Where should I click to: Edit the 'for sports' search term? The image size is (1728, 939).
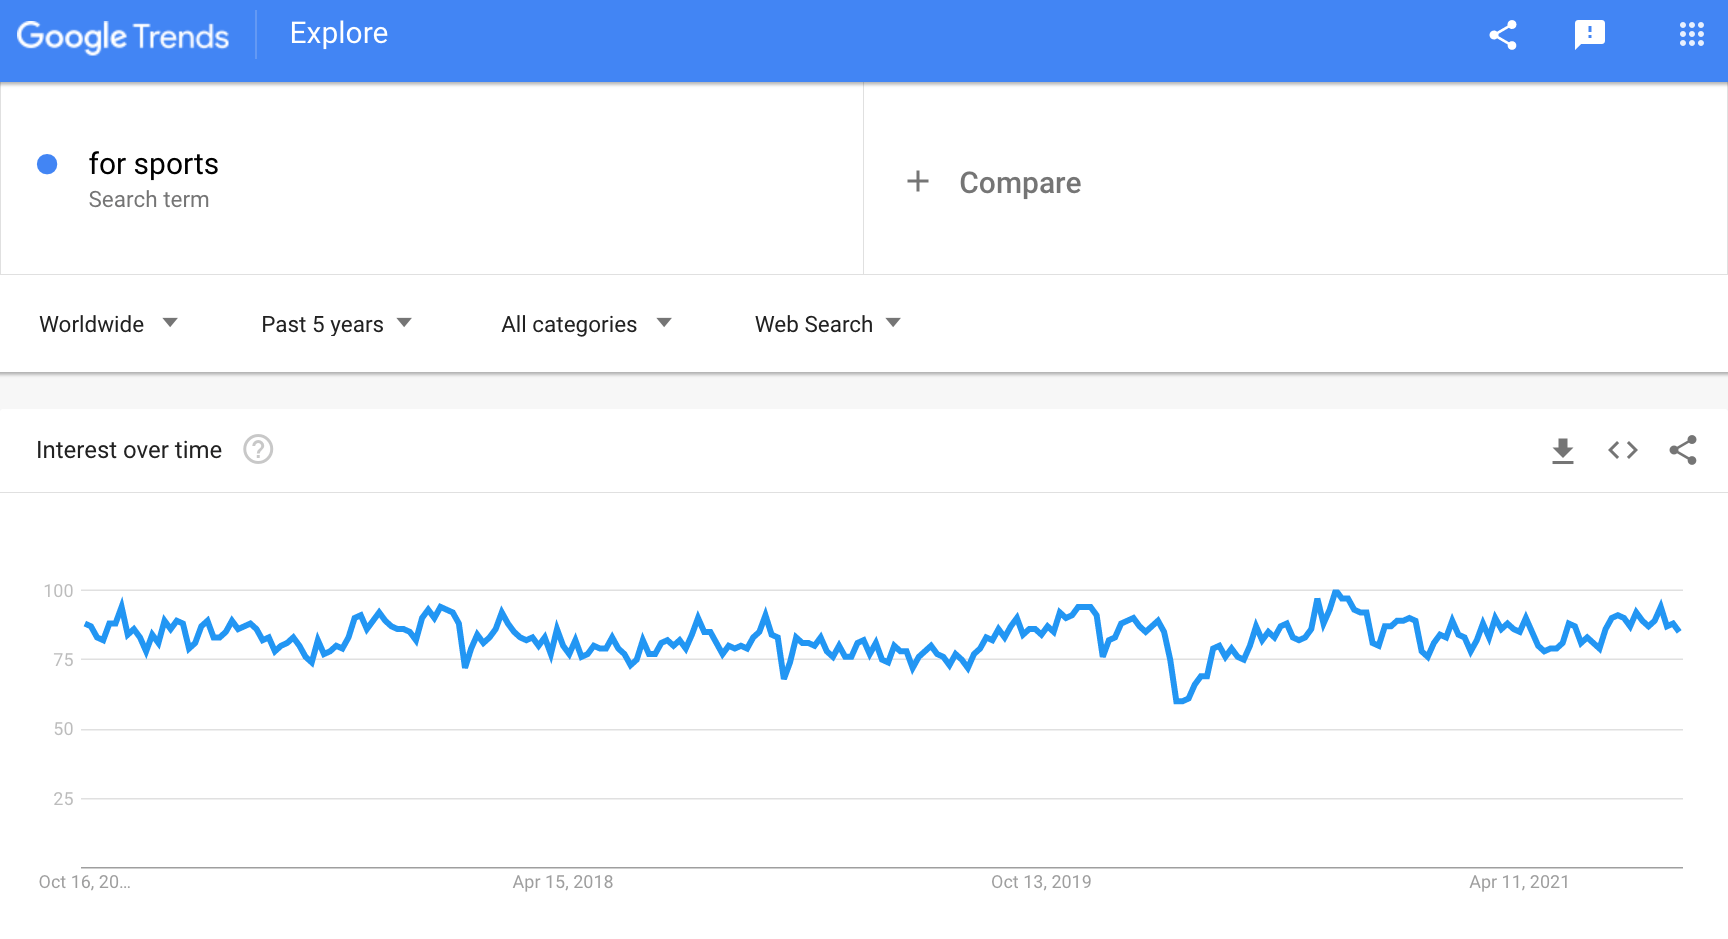pyautogui.click(x=154, y=164)
